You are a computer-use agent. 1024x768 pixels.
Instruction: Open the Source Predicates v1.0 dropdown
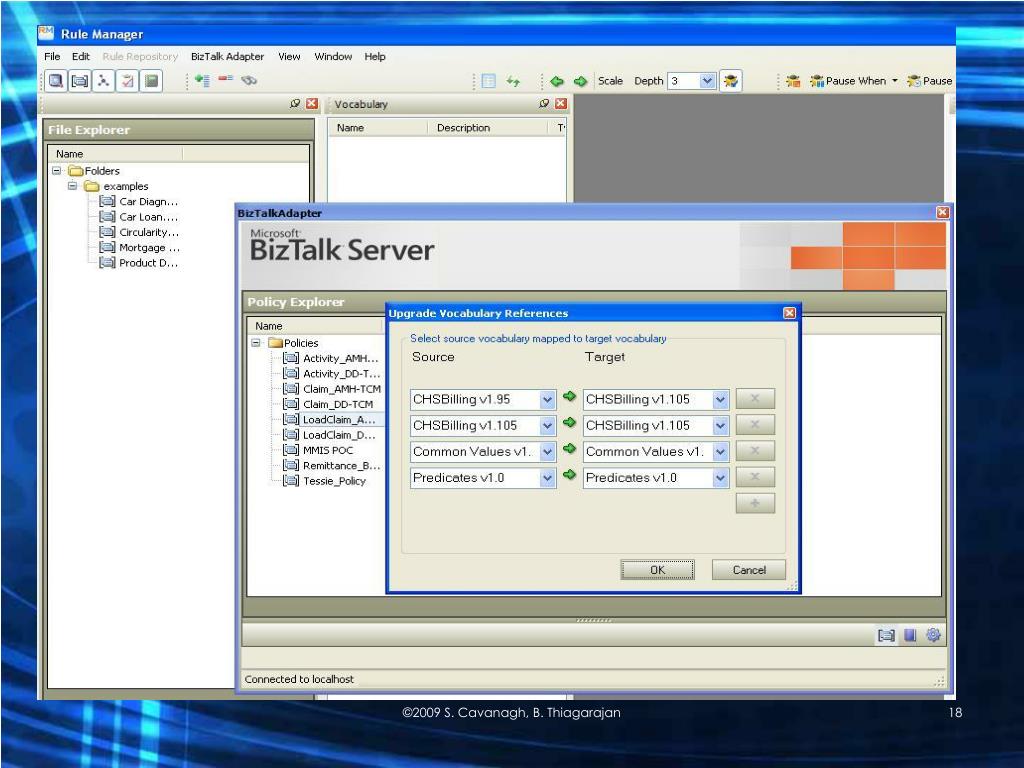tap(547, 478)
